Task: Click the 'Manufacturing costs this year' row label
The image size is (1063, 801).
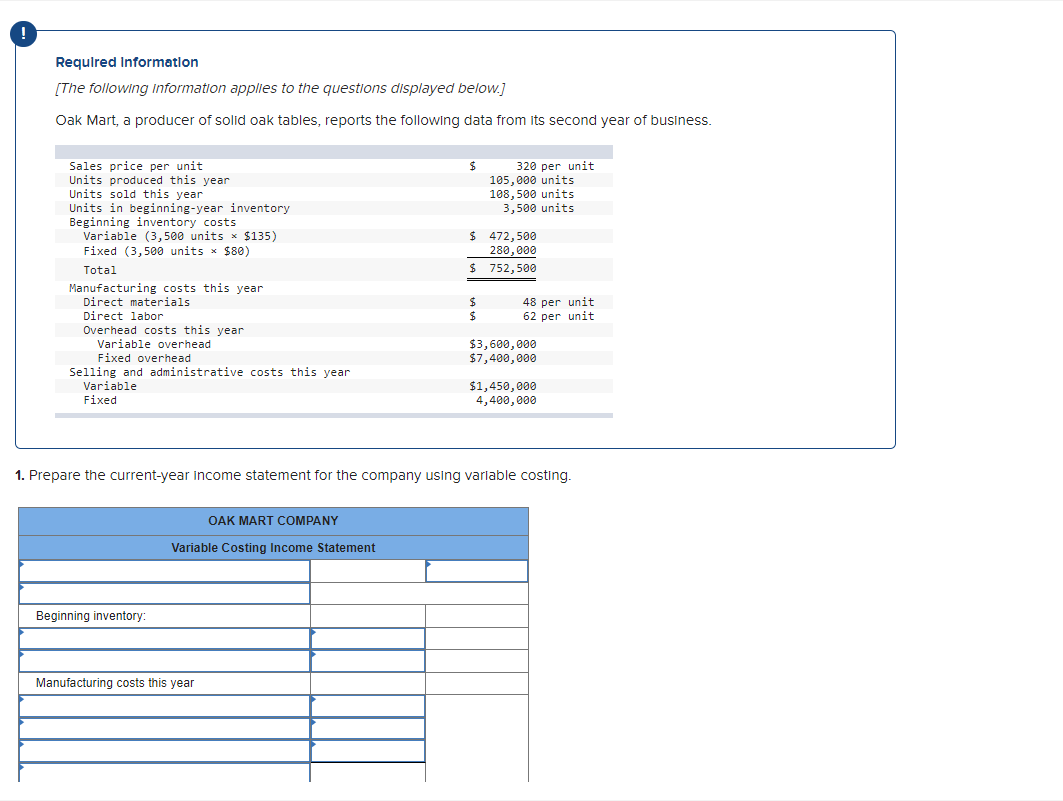Action: click(115, 683)
